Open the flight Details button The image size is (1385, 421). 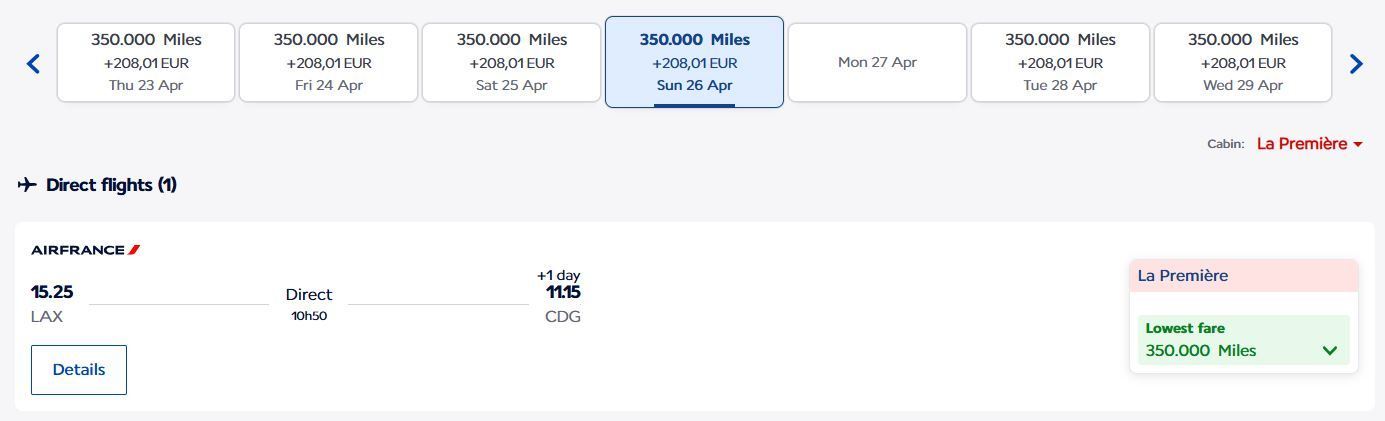point(79,370)
